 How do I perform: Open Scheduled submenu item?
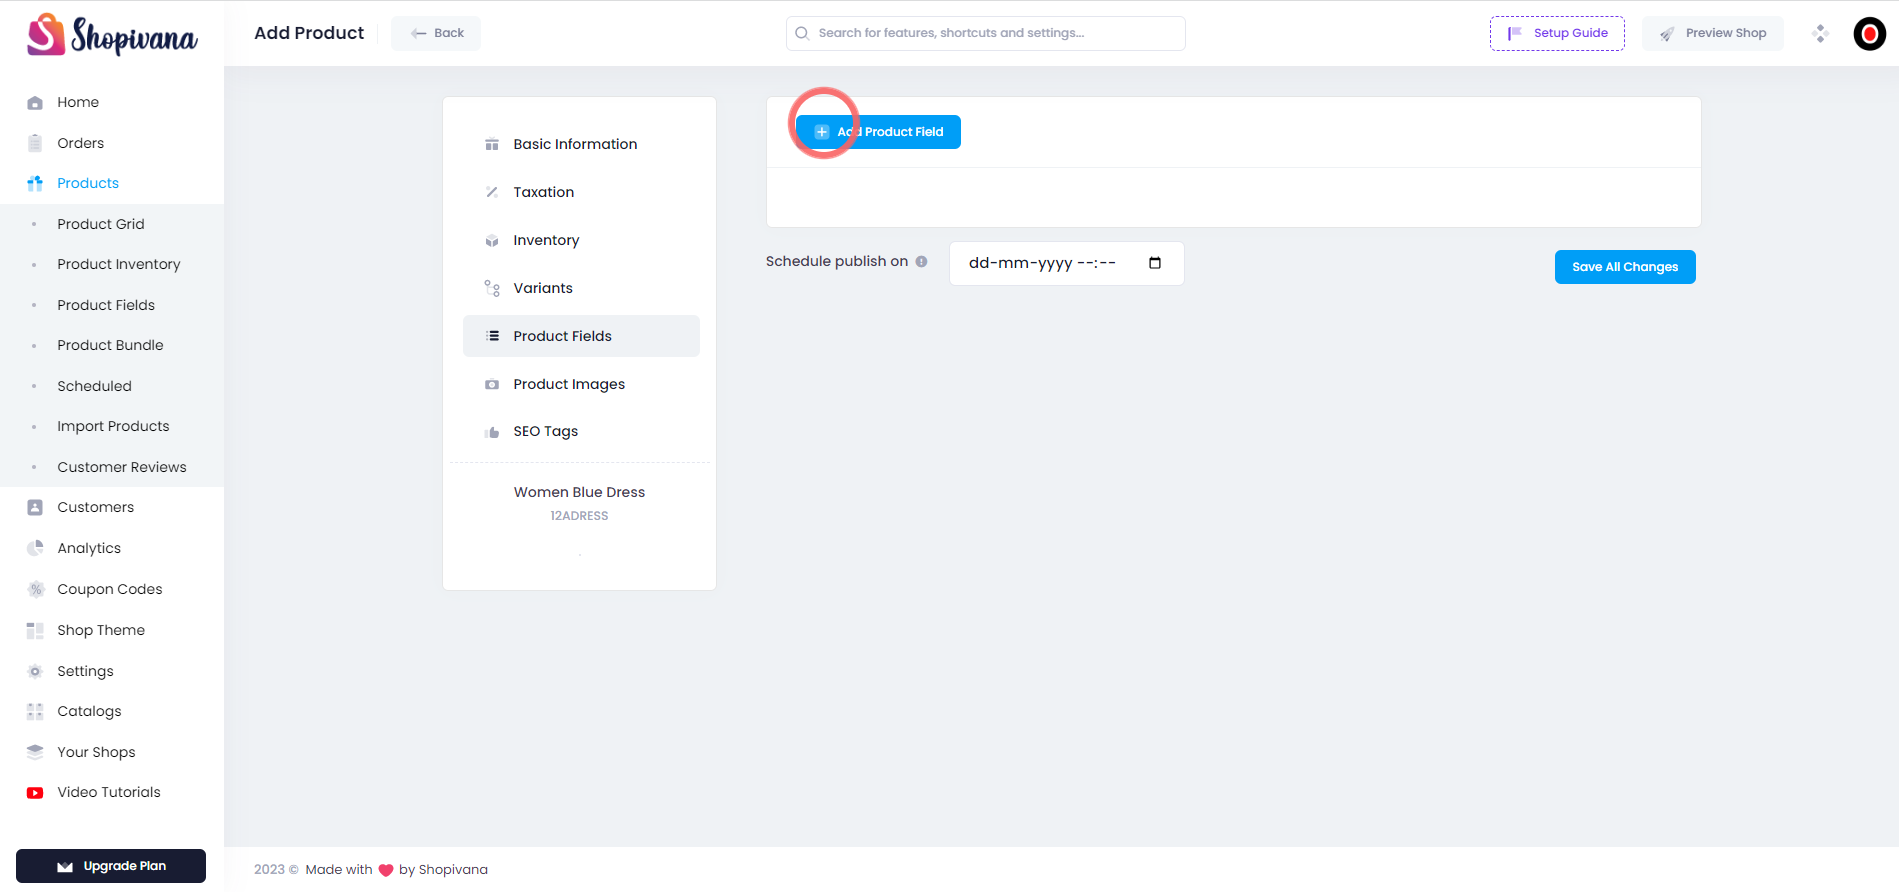94,386
